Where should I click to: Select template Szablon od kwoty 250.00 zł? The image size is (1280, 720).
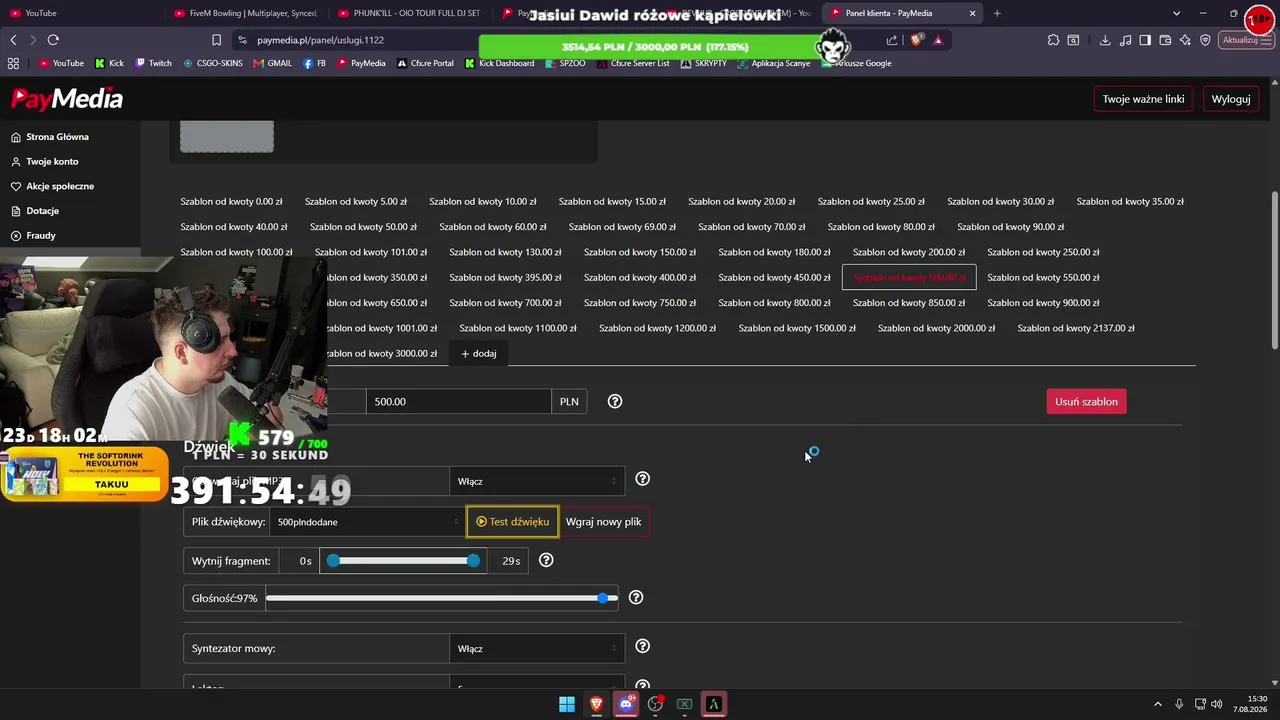click(1043, 252)
